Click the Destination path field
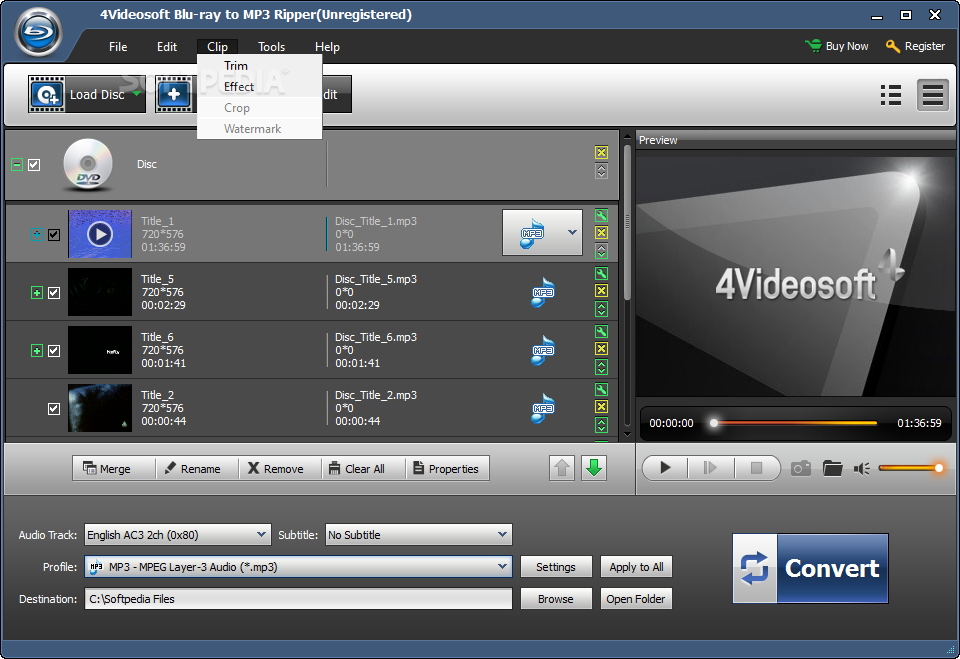The image size is (960, 659). click(x=298, y=598)
